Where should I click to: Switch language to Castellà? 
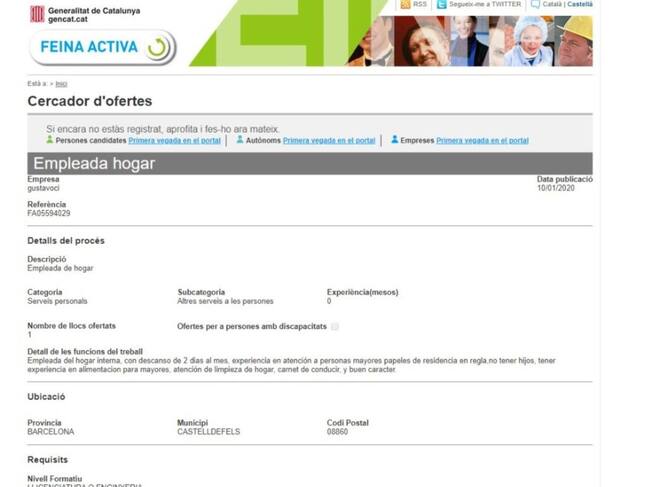click(580, 4)
